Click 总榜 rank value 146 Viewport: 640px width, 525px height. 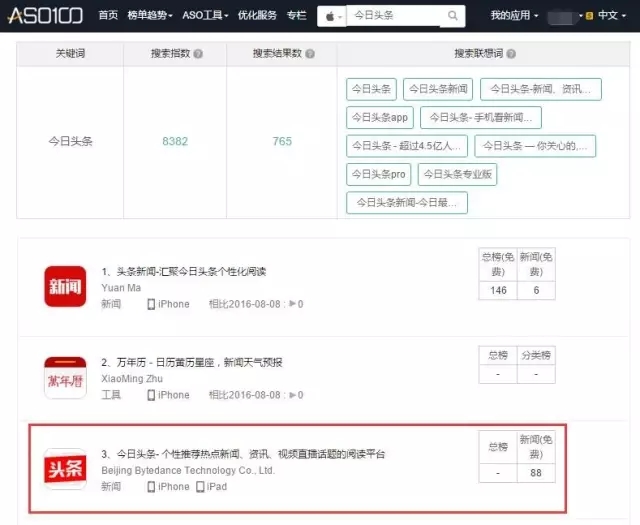pos(498,290)
